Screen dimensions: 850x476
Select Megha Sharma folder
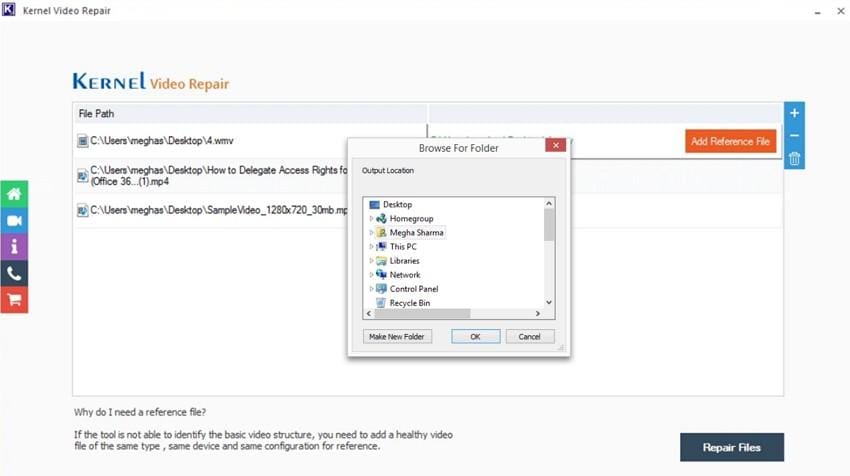[x=416, y=233]
